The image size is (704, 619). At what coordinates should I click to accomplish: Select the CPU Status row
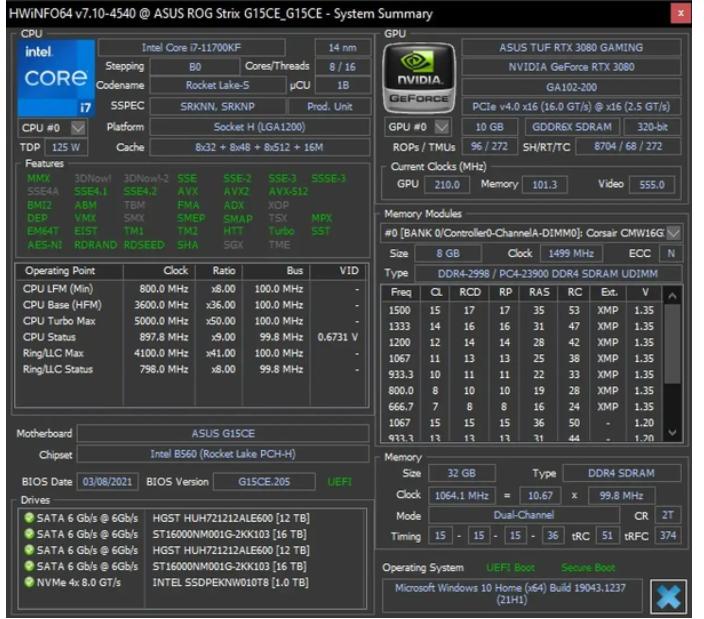(x=191, y=337)
